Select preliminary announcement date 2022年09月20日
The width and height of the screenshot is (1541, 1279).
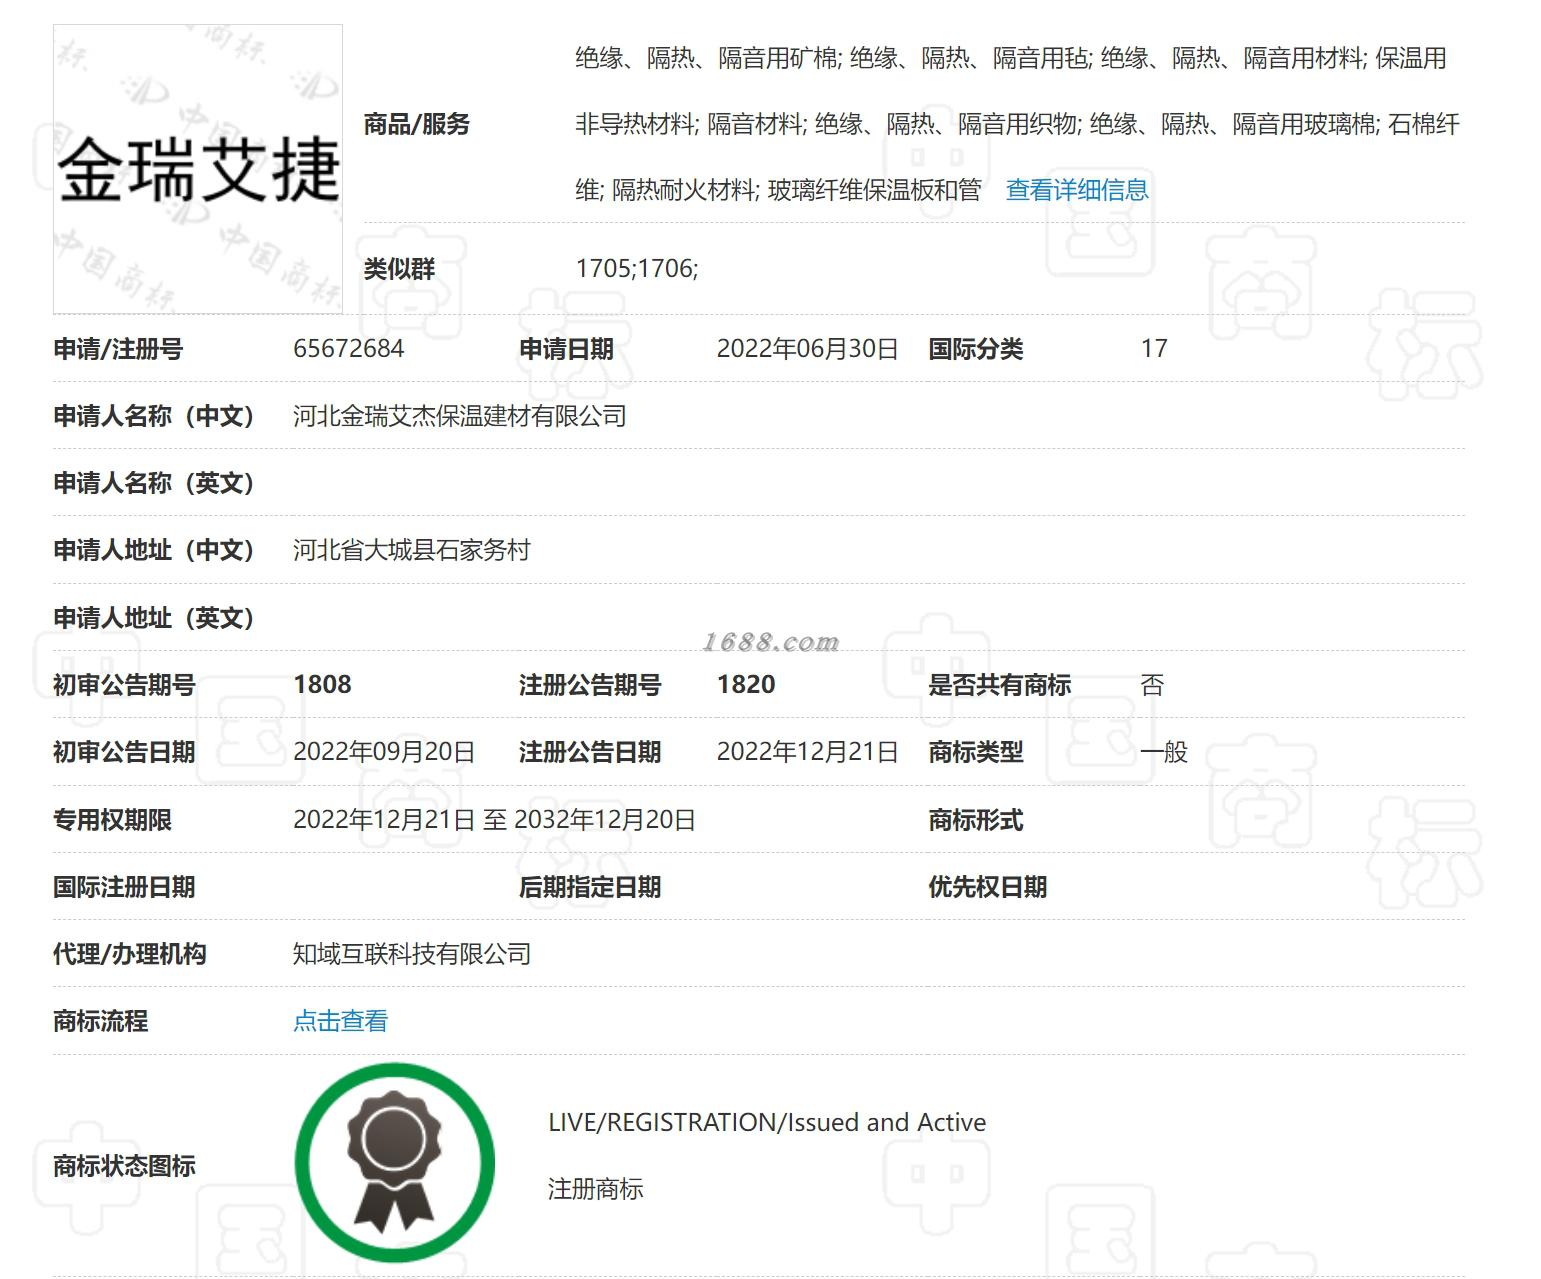coord(384,752)
